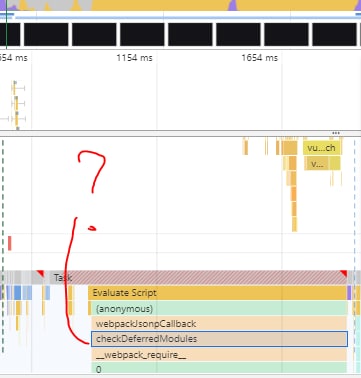Click the 1654 ms ruler label
Screen dimensions: 361x378
259,58
